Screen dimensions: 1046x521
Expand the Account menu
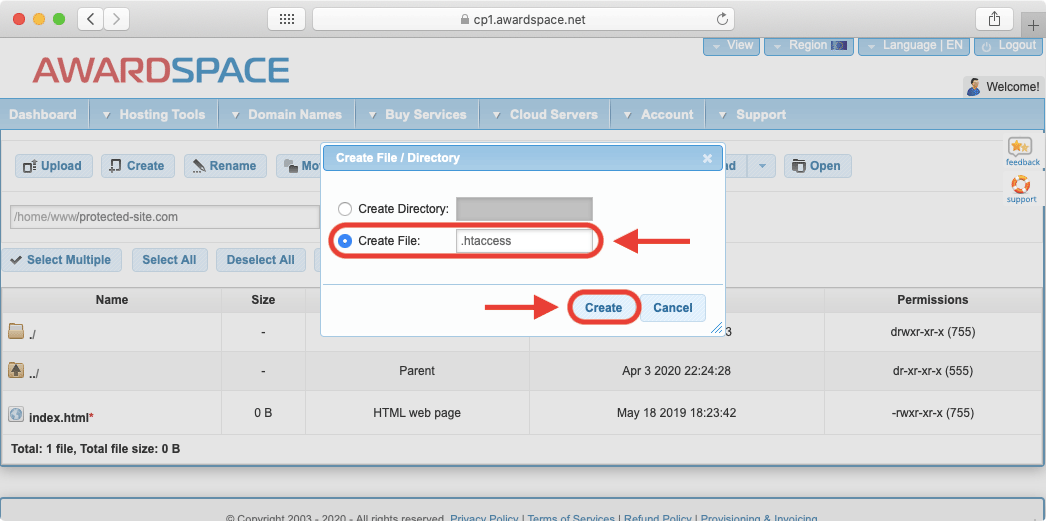(x=658, y=115)
